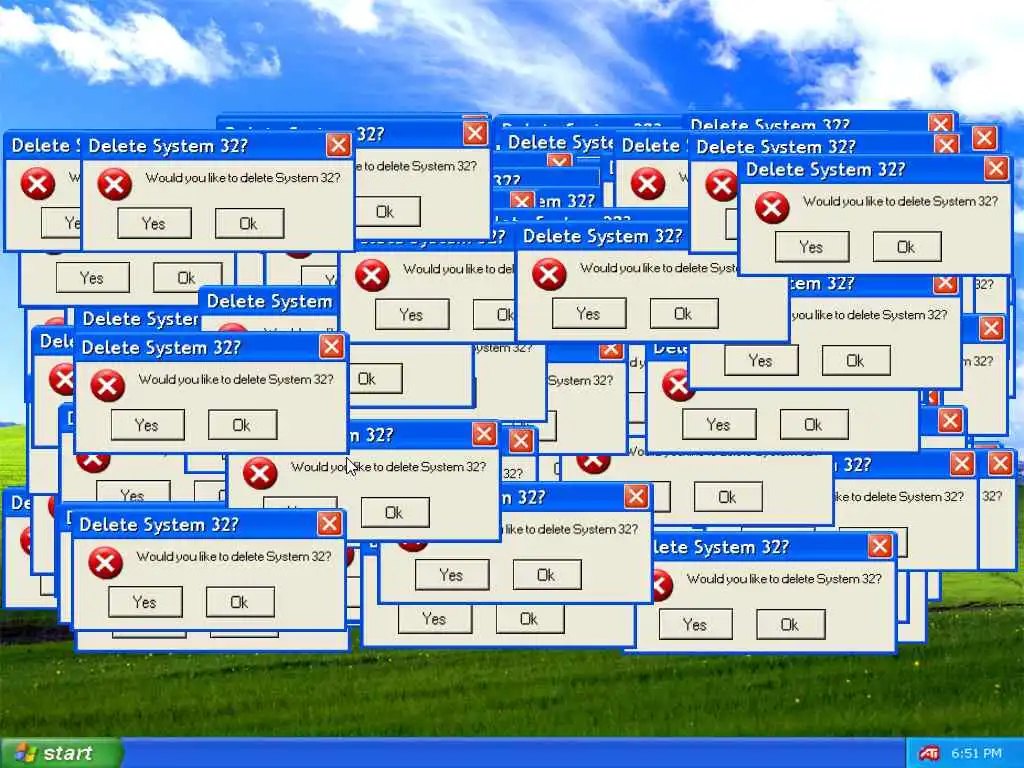Click Yes in the top-right complete dialog

pos(812,247)
